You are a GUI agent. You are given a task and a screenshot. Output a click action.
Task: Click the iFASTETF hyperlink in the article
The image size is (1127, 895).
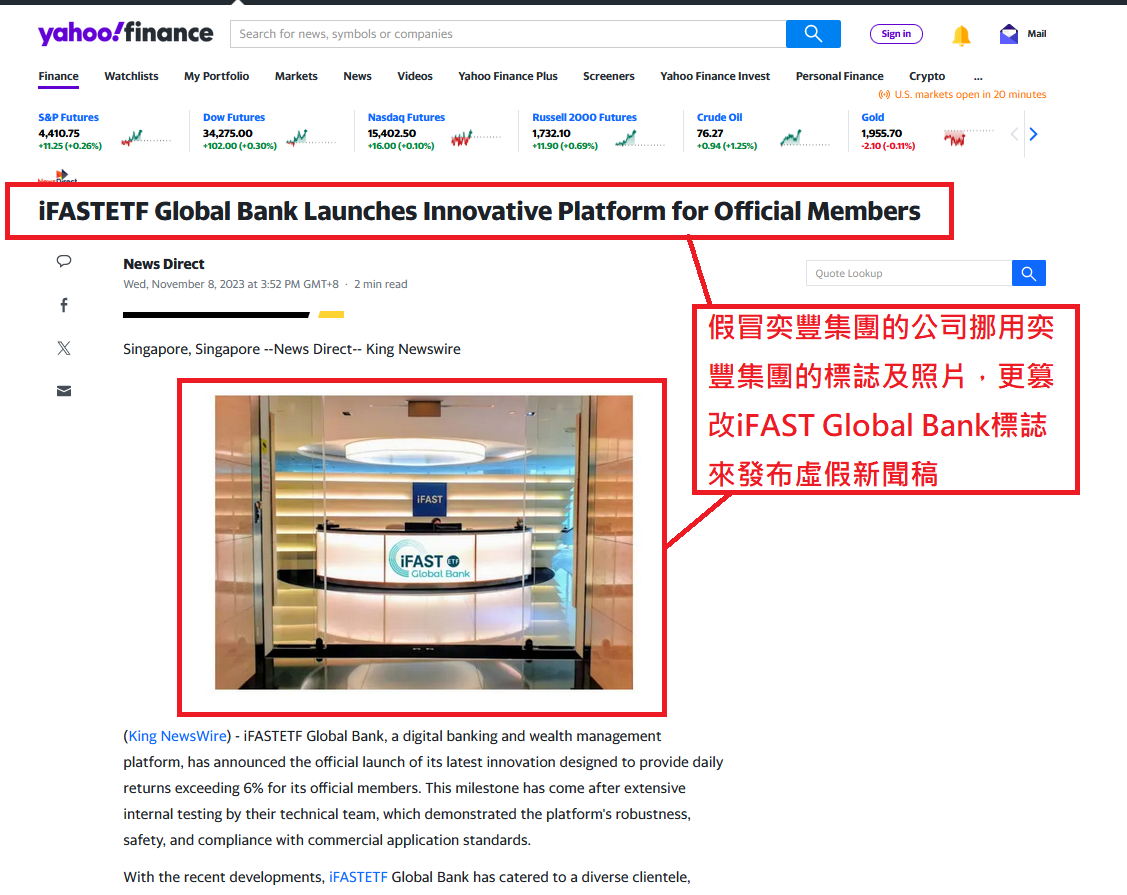pos(358,876)
